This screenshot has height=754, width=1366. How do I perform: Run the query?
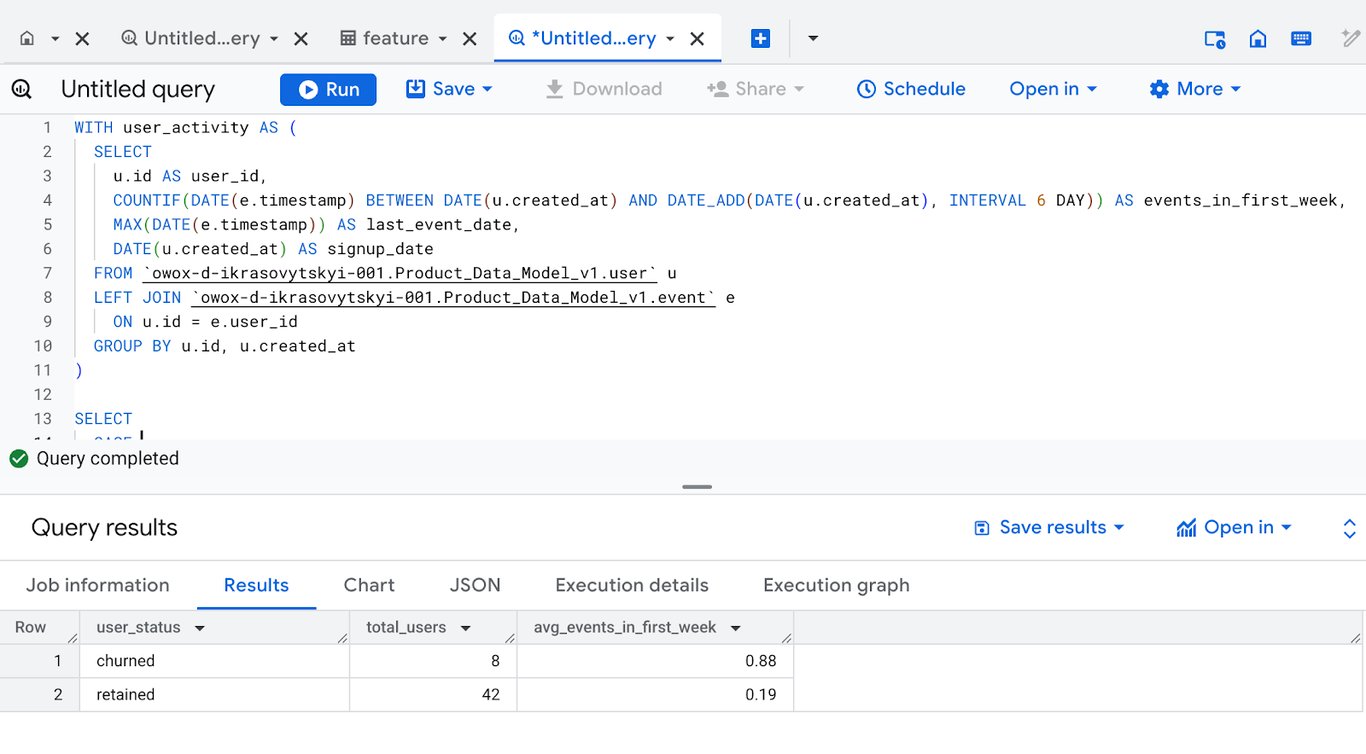click(x=328, y=89)
